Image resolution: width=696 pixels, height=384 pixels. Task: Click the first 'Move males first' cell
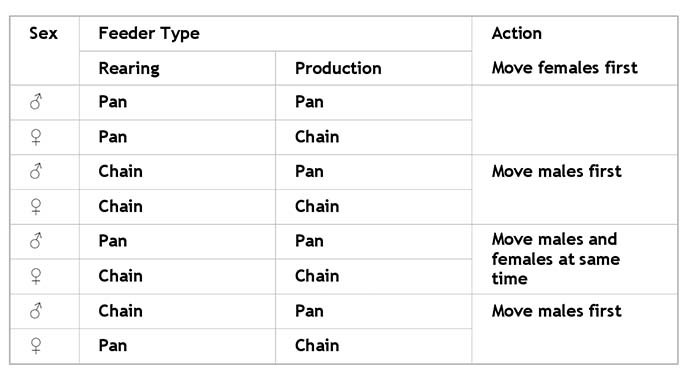[x=557, y=171]
